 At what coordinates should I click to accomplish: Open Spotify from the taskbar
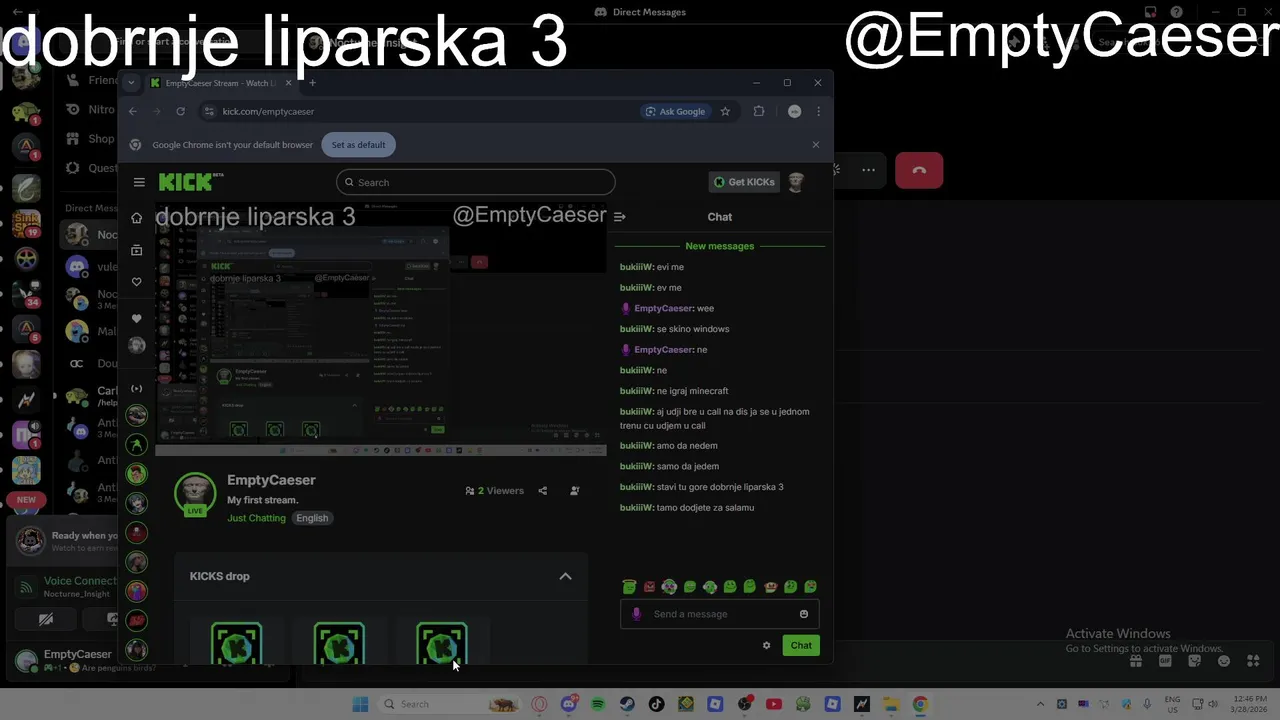tap(598, 704)
